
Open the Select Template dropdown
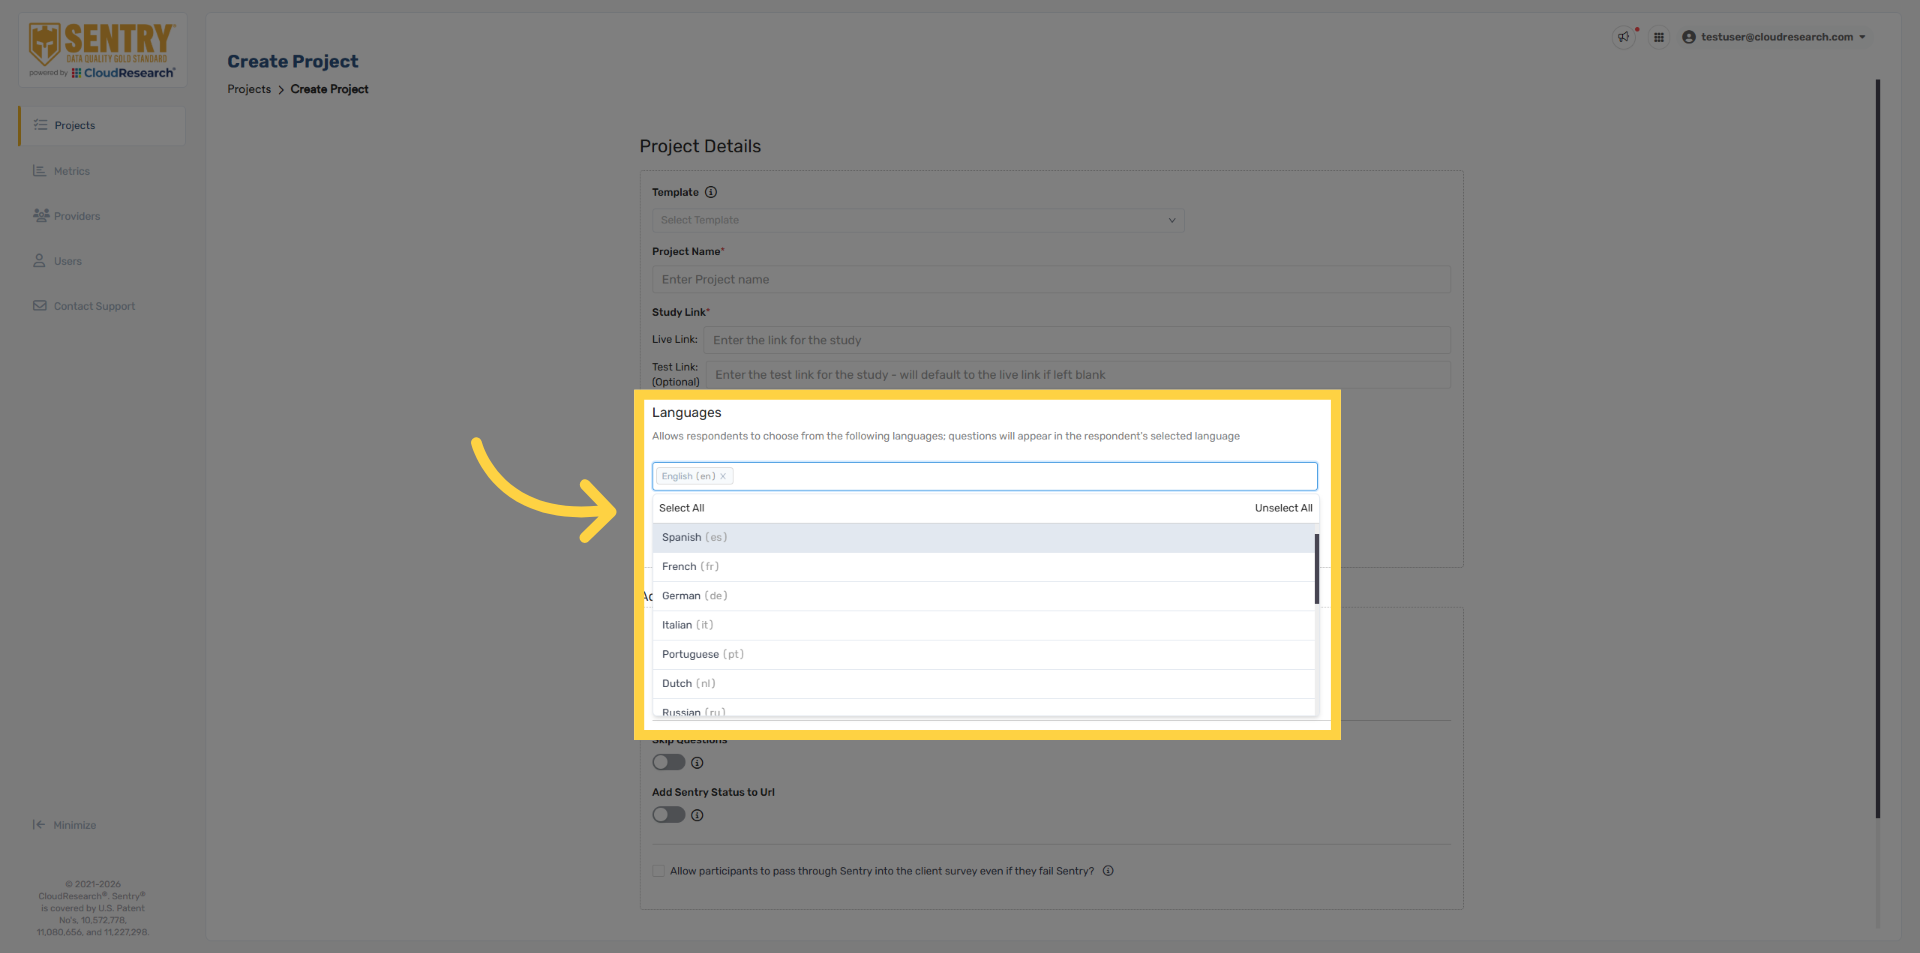(x=917, y=220)
